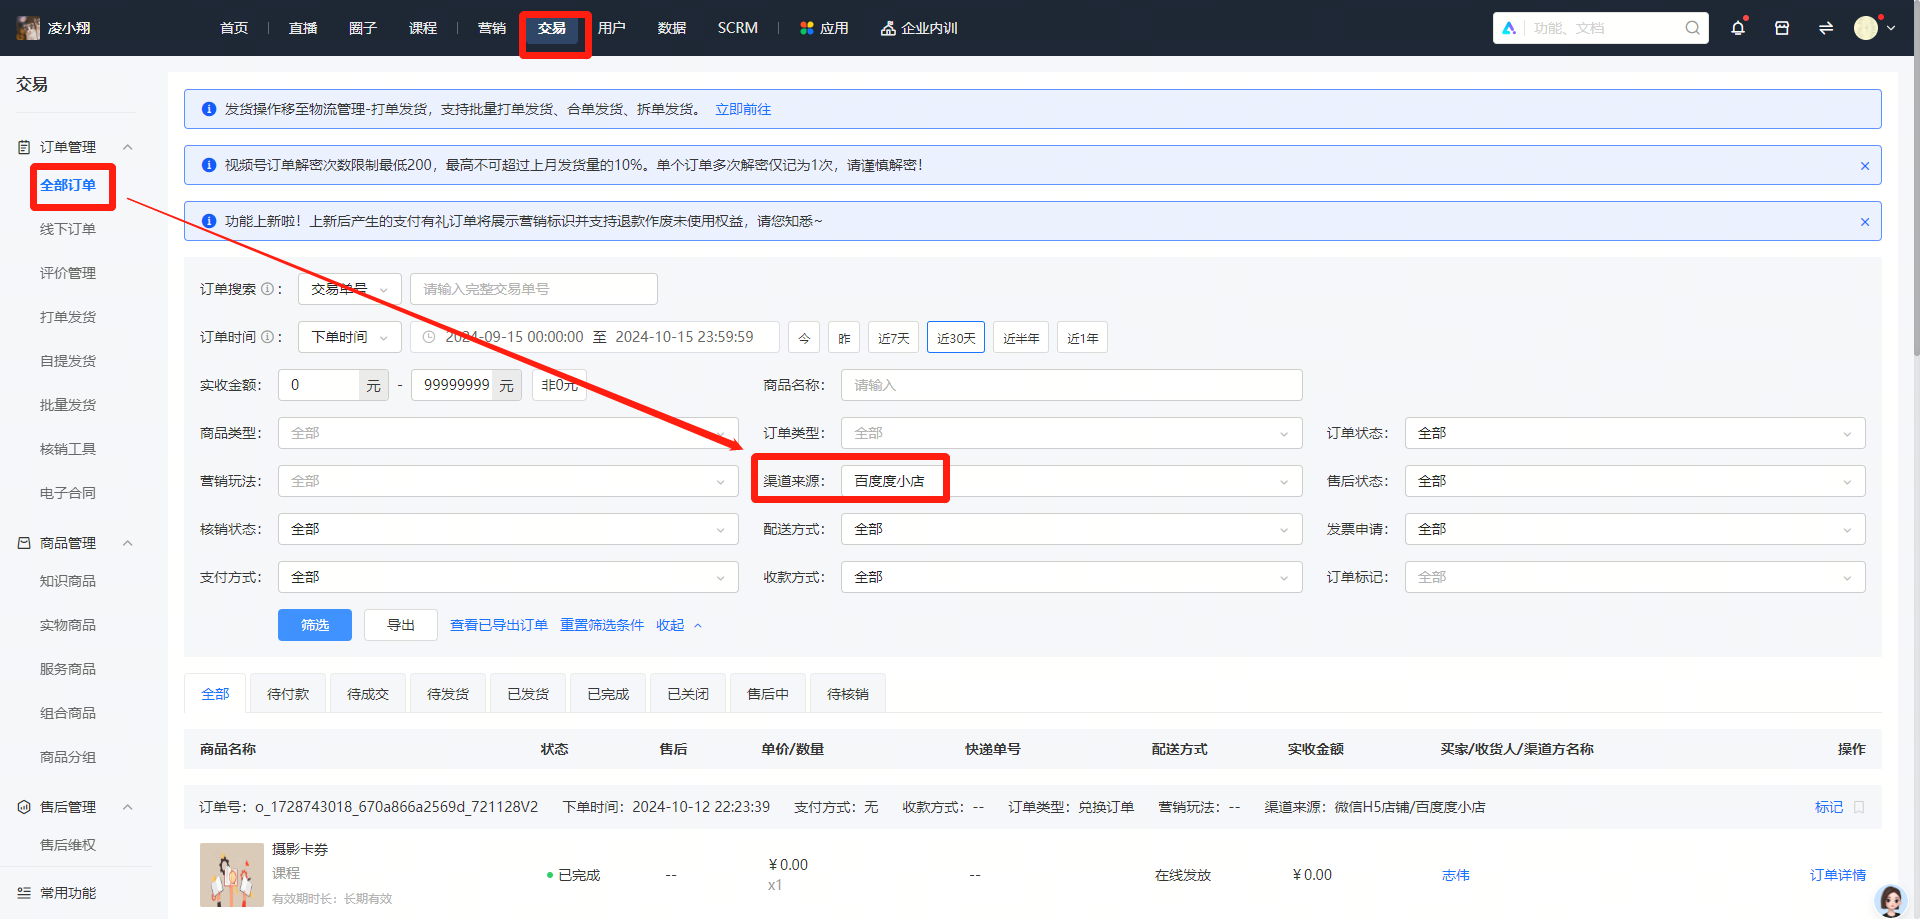Close the 功能上新啦 notice banner

tap(1865, 222)
